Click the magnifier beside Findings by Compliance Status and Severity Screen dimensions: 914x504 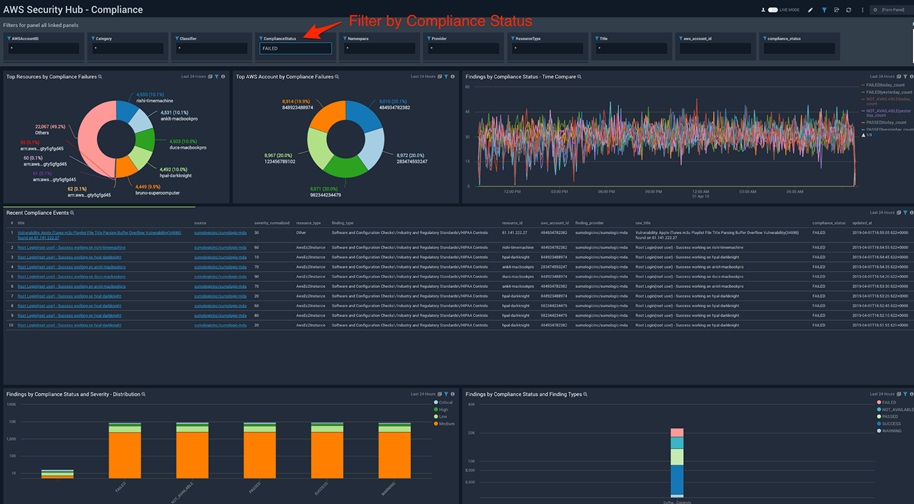(144, 394)
